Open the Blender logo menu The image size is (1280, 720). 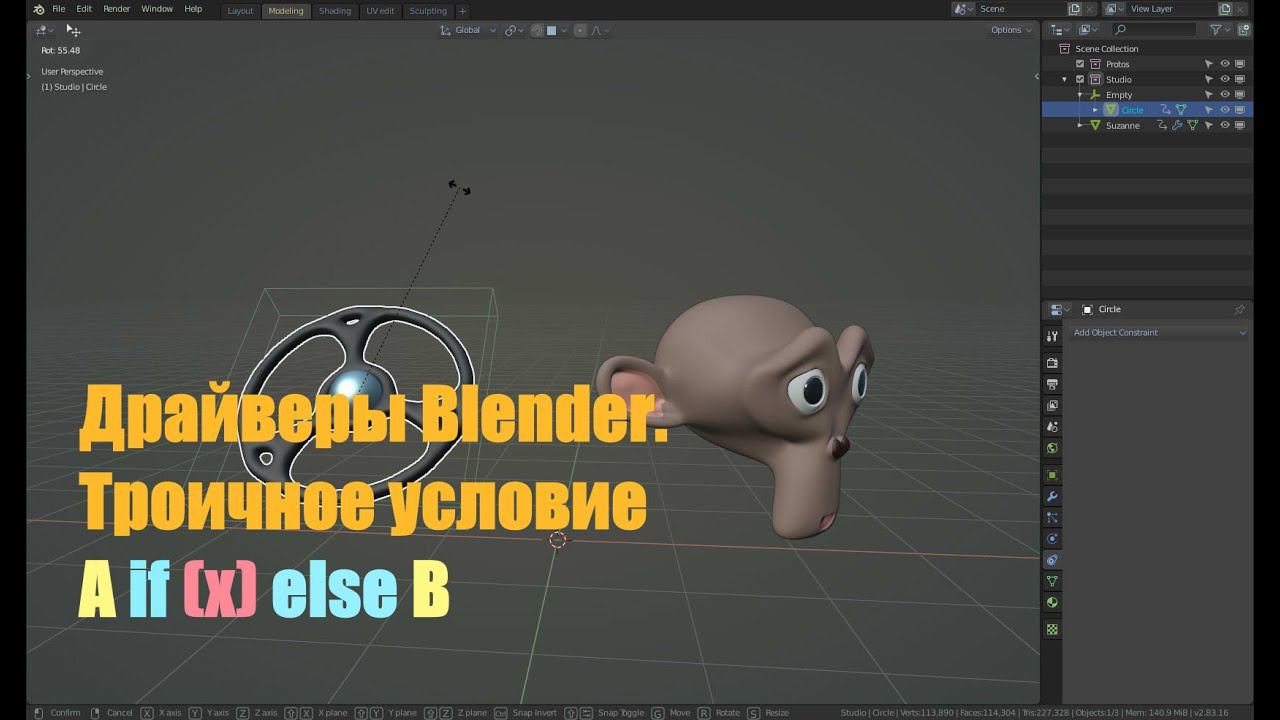pos(38,9)
